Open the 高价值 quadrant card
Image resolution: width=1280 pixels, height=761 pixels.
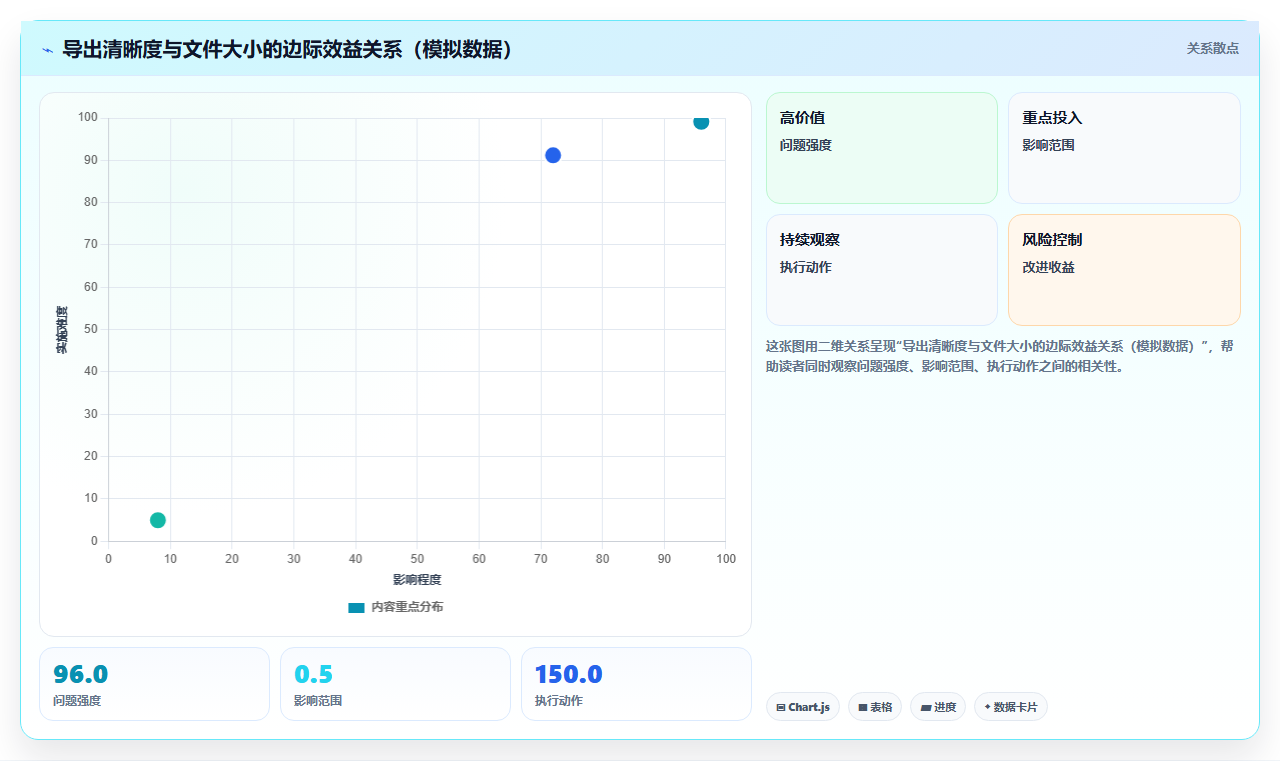point(882,148)
